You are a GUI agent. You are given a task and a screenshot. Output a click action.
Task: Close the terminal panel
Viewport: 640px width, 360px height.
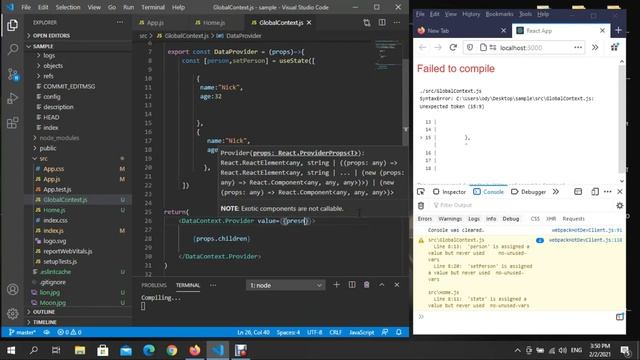[397, 285]
